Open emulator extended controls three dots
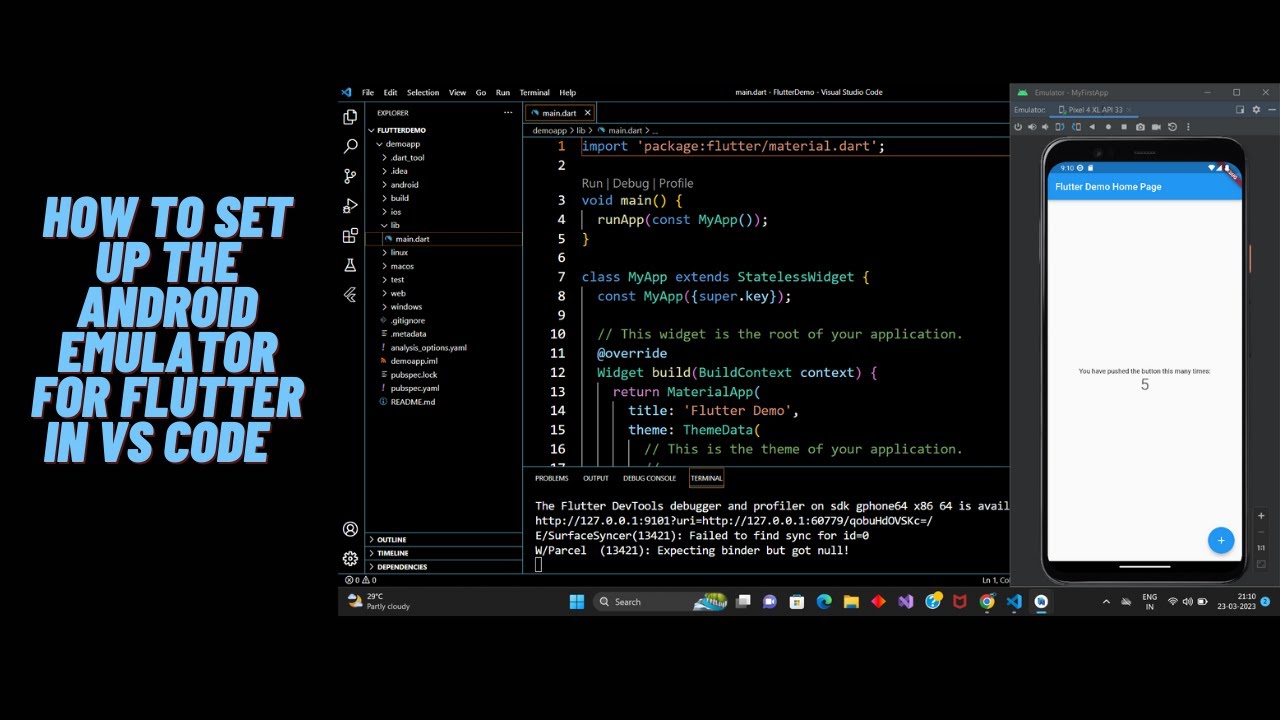 point(1188,127)
